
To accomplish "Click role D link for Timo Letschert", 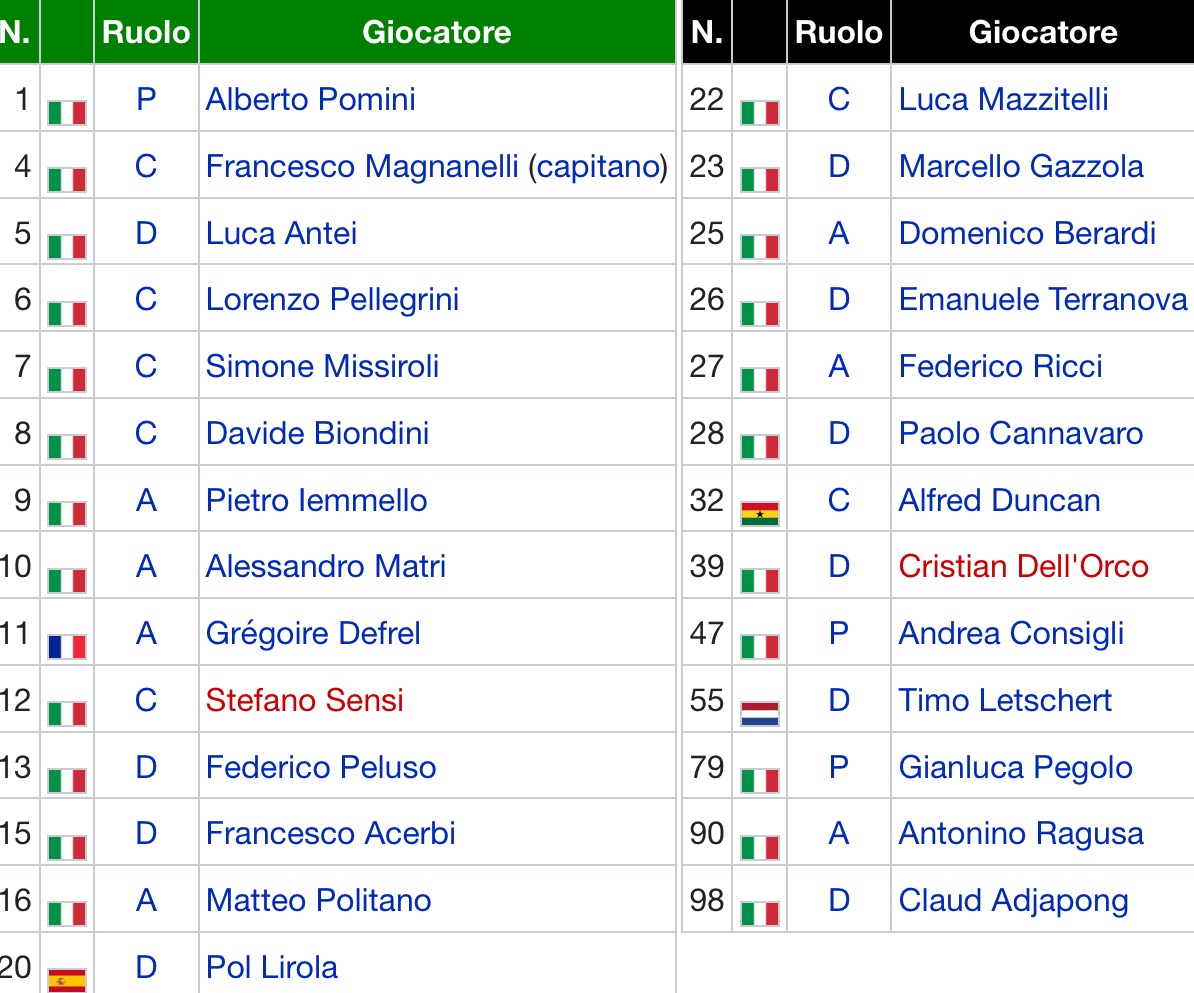I will pyautogui.click(x=839, y=700).
